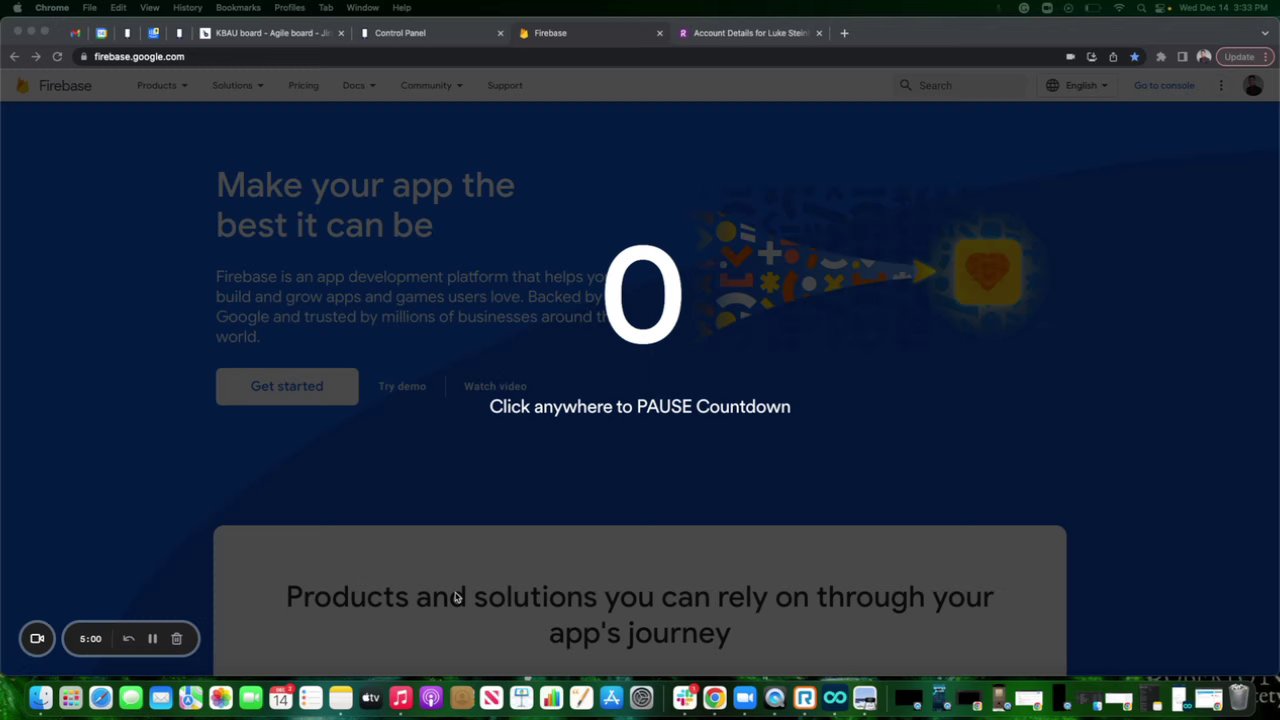This screenshot has height=720, width=1280.
Task: Expand the Products dropdown menu
Action: [x=162, y=86]
